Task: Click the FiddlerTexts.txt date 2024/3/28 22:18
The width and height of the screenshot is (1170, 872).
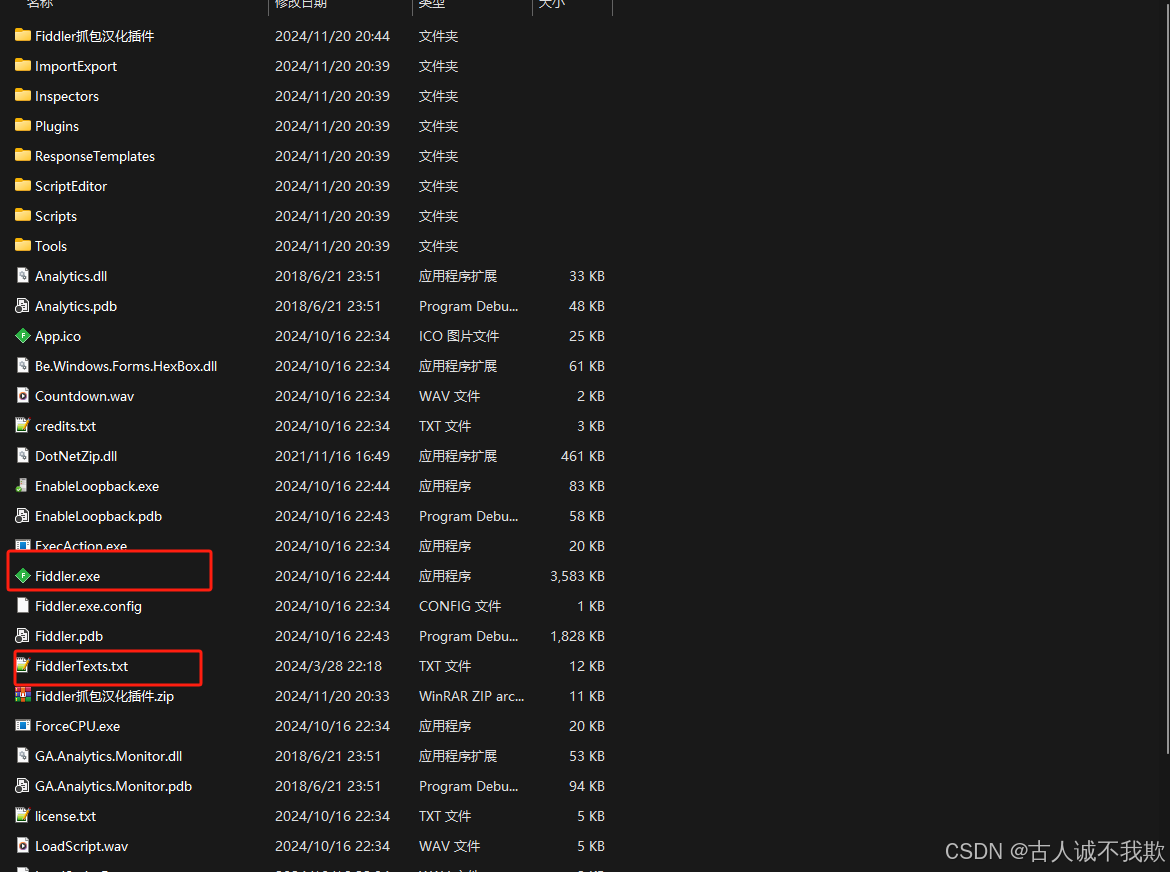Action: (328, 666)
